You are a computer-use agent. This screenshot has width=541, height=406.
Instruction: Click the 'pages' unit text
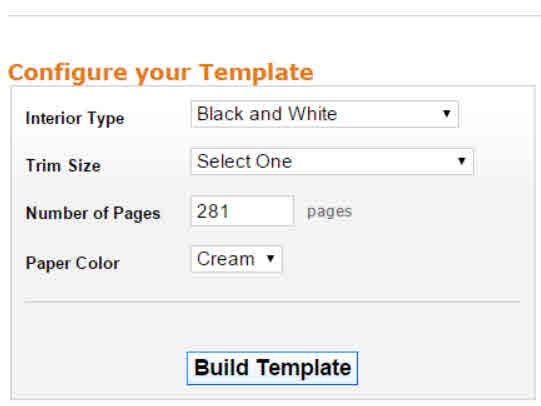pyautogui.click(x=329, y=211)
